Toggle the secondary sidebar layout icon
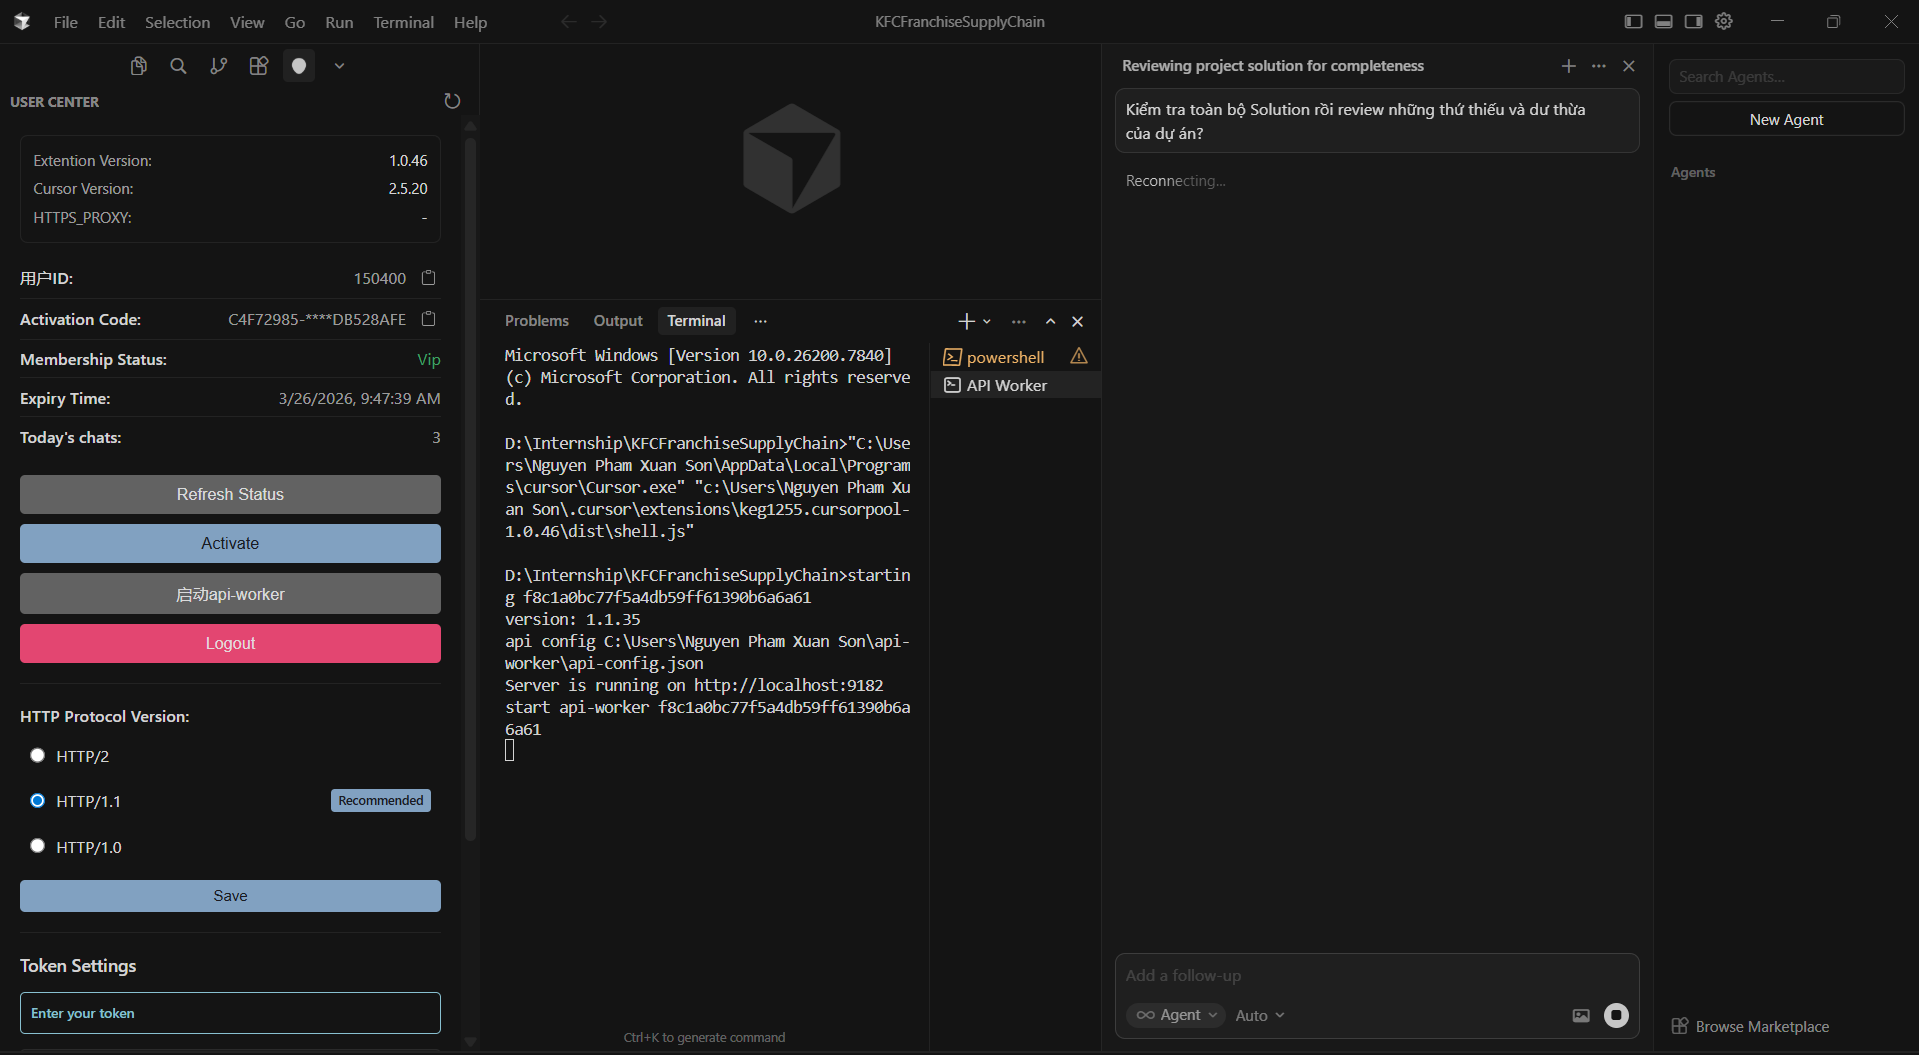Image resolution: width=1919 pixels, height=1055 pixels. click(x=1693, y=21)
